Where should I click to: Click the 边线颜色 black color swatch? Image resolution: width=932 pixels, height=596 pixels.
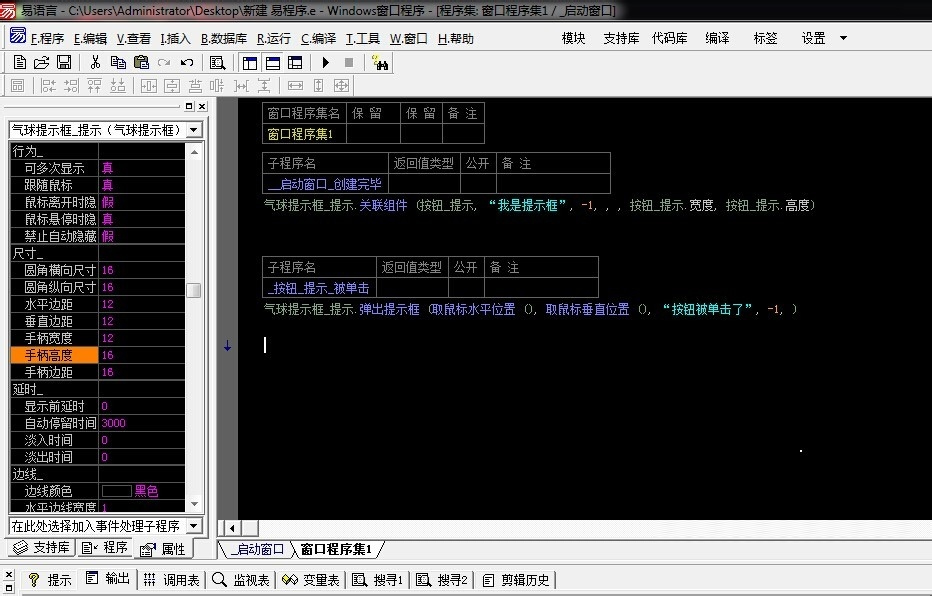click(116, 491)
